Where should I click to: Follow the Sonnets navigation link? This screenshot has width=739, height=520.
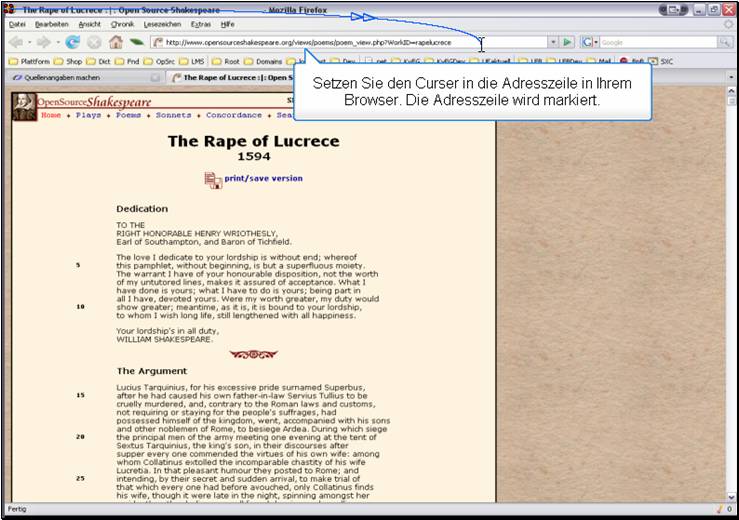click(x=173, y=115)
